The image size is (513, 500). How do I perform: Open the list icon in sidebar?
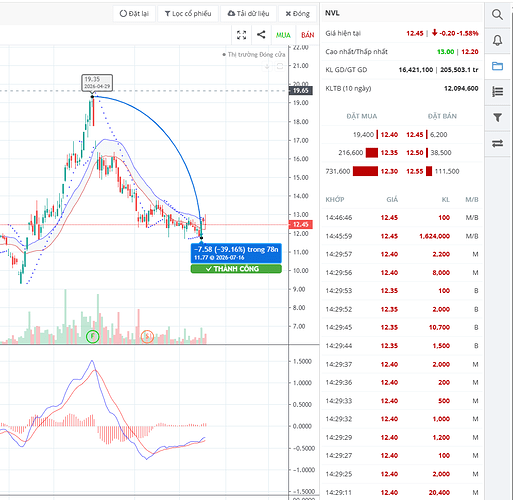pyautogui.click(x=497, y=92)
